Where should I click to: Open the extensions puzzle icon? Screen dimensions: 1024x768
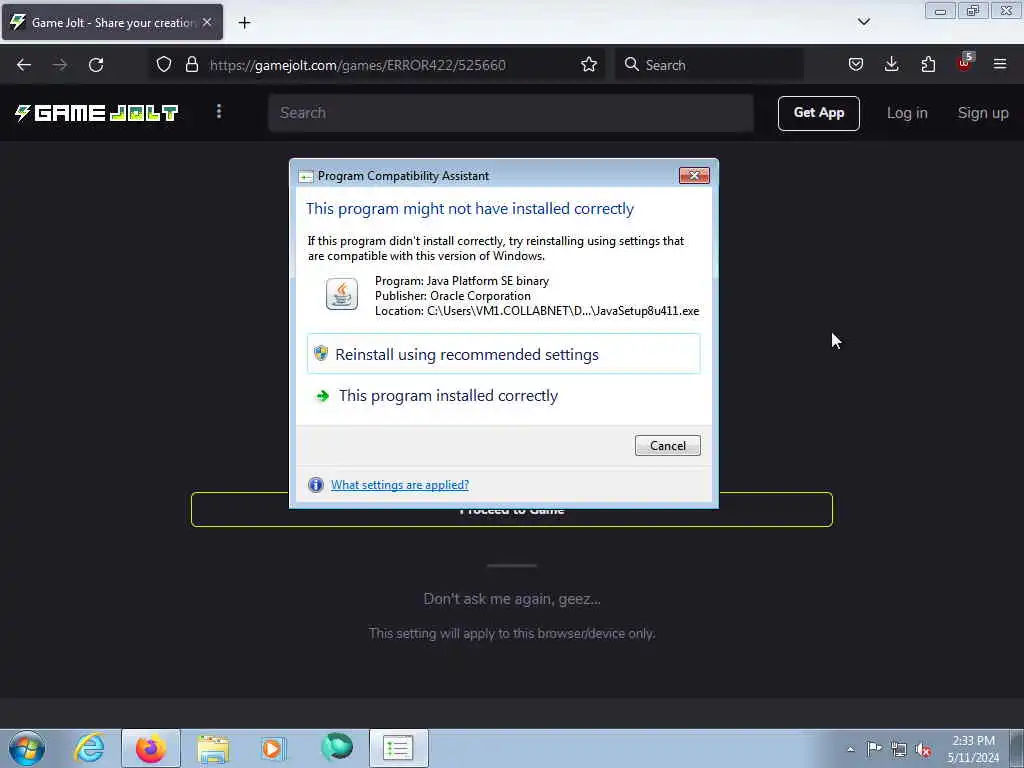(928, 65)
